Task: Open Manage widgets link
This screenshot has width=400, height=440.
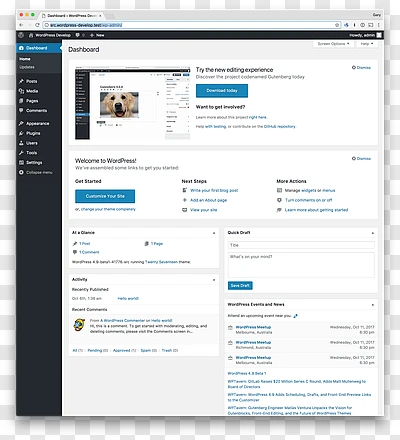Action: (x=309, y=191)
